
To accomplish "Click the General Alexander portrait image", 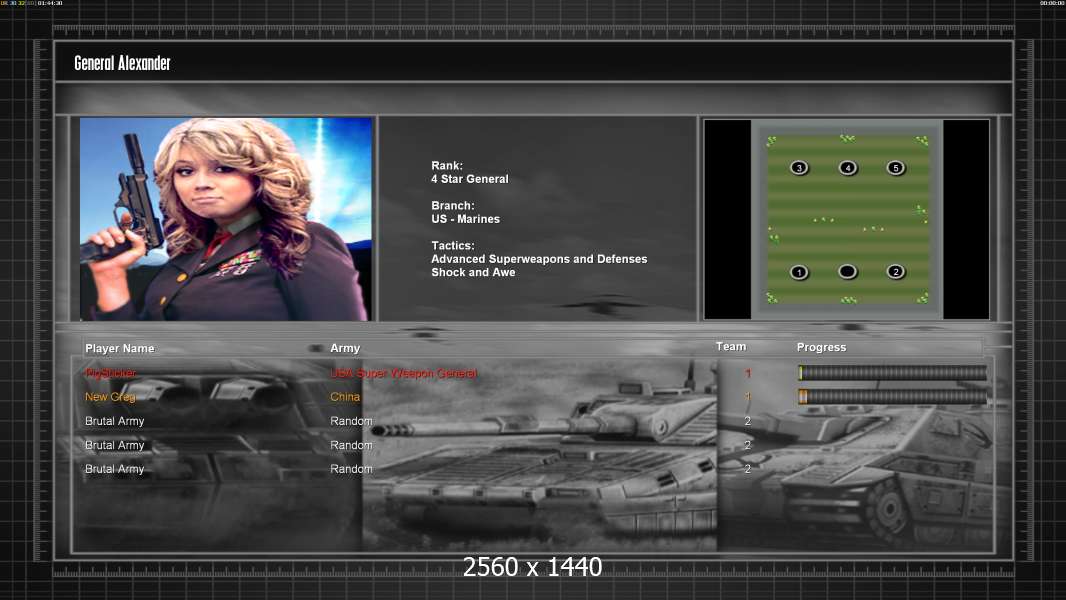I will (x=226, y=219).
